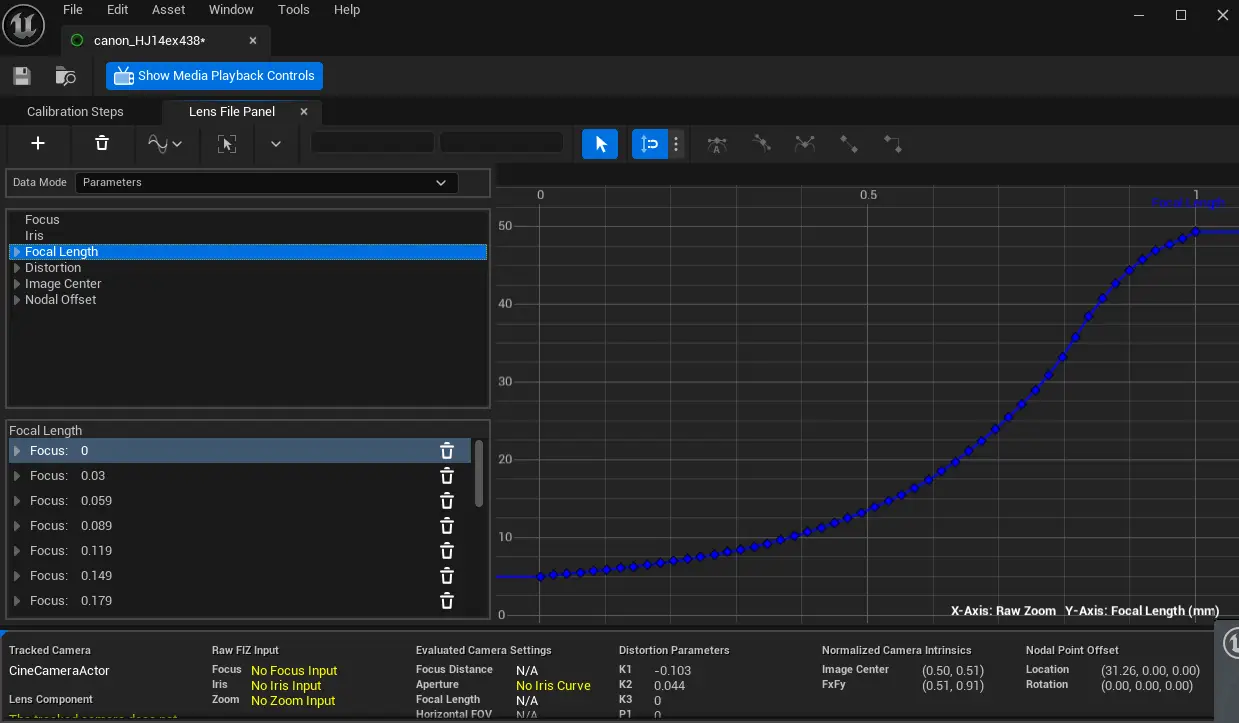Activate the arrow select tool
Viewport: 1239px width, 723px height.
(600, 144)
